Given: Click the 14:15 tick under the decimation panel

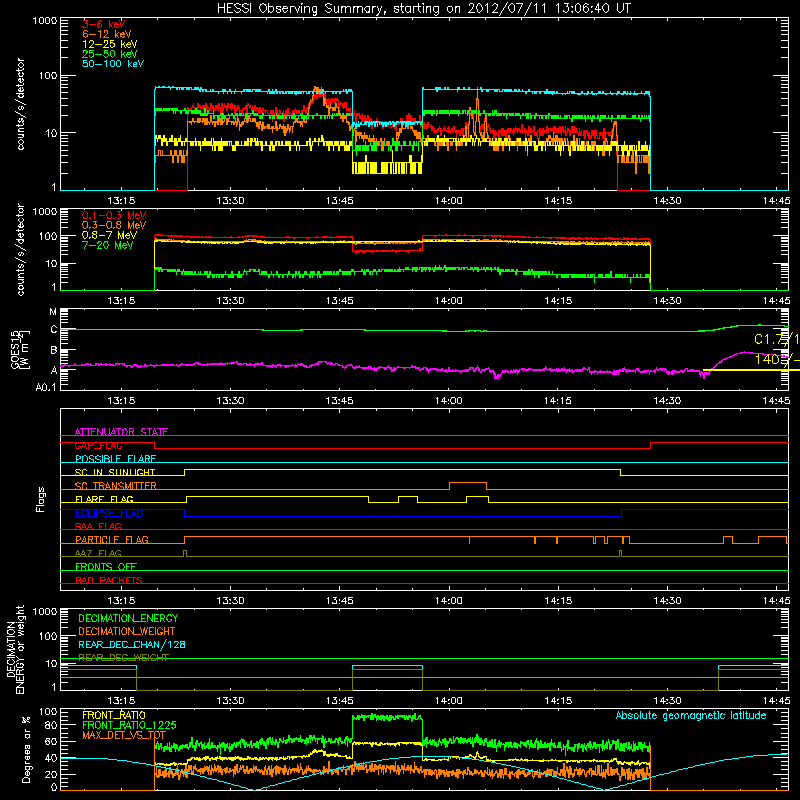Looking at the screenshot, I should click(x=558, y=701).
